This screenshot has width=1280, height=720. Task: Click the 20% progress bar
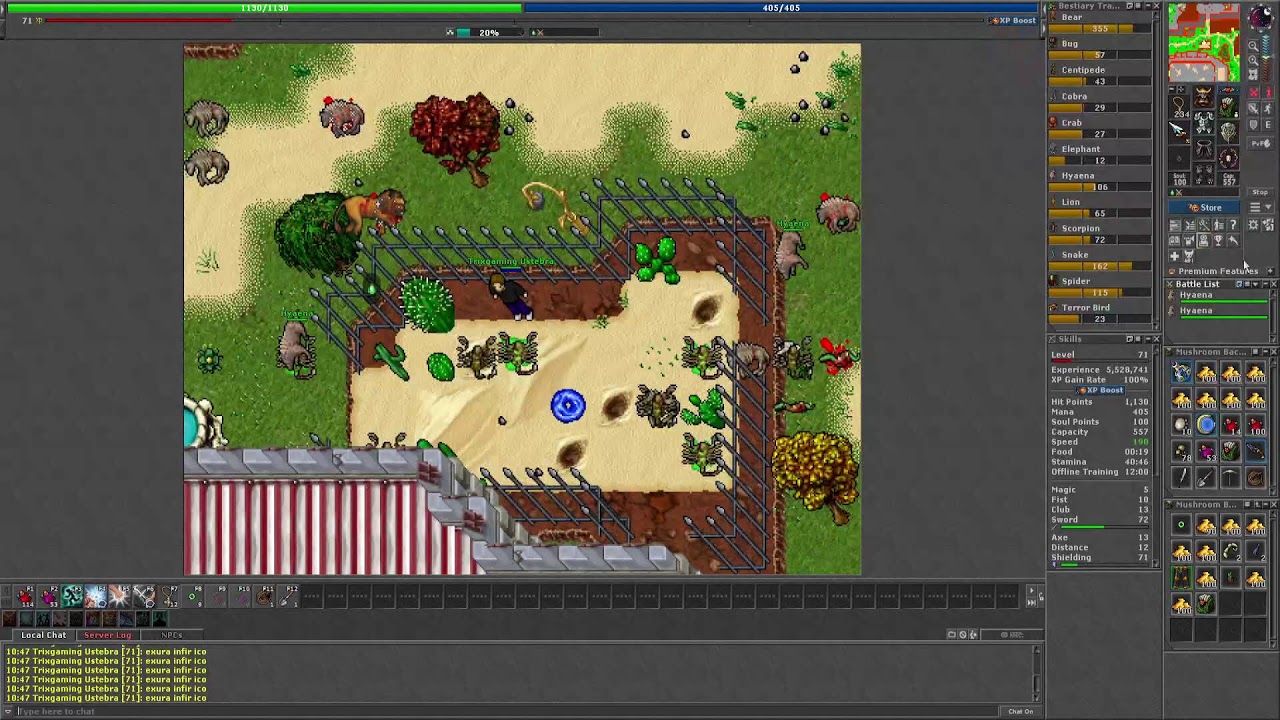[x=488, y=33]
